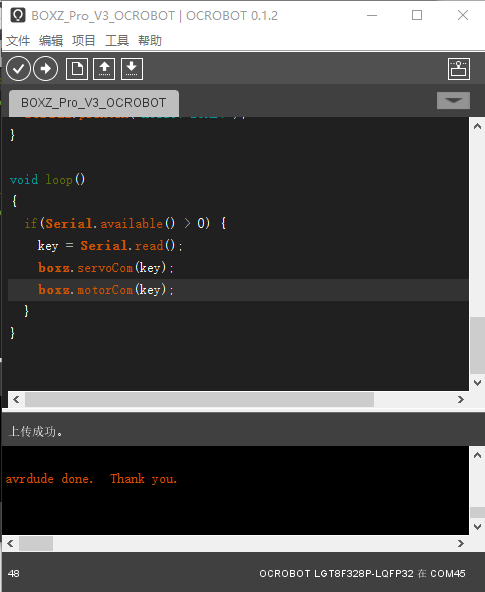Screen dimensions: 485x592
Task: Click the OCROBOT app logo in title bar
Action: coord(18,15)
